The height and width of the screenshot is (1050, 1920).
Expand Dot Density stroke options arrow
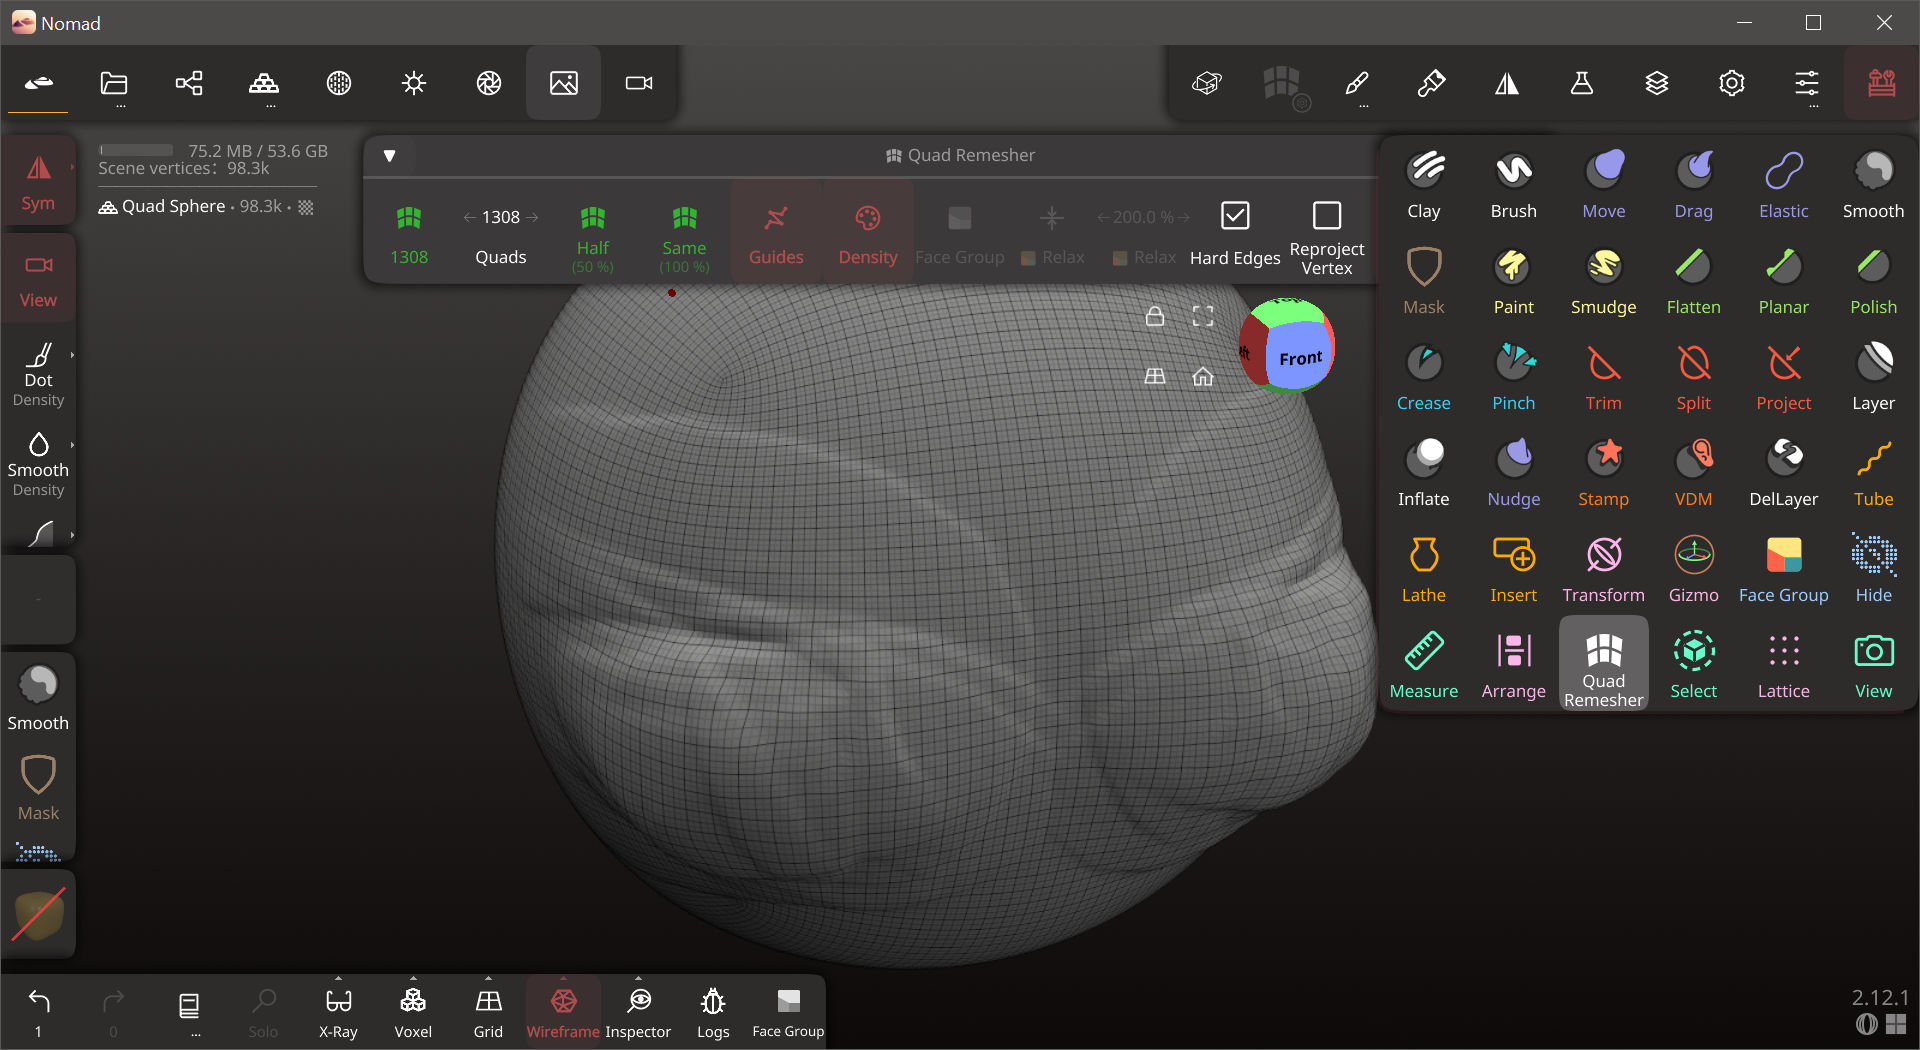[72, 355]
